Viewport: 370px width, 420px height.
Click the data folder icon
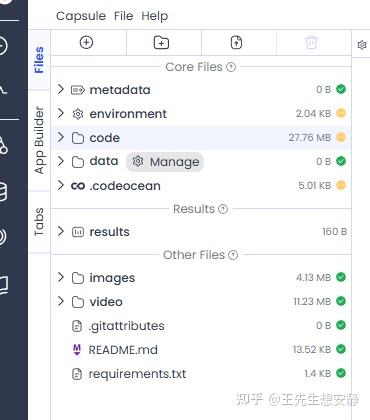coord(78,162)
